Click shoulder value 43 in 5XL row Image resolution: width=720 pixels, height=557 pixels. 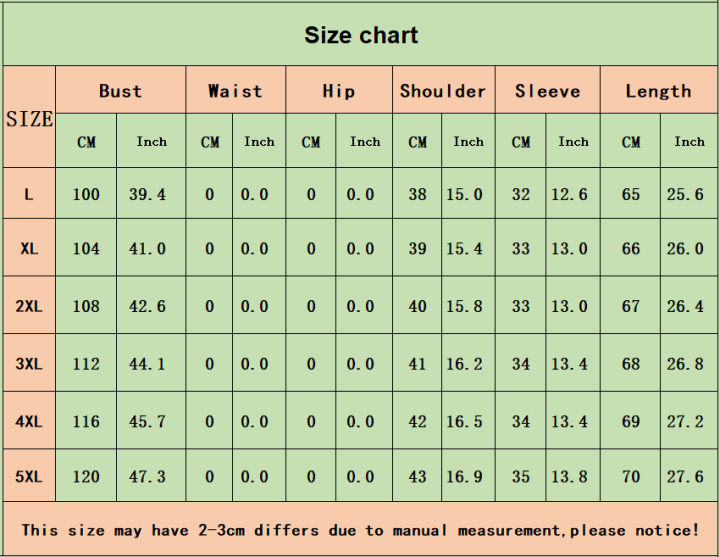417,476
